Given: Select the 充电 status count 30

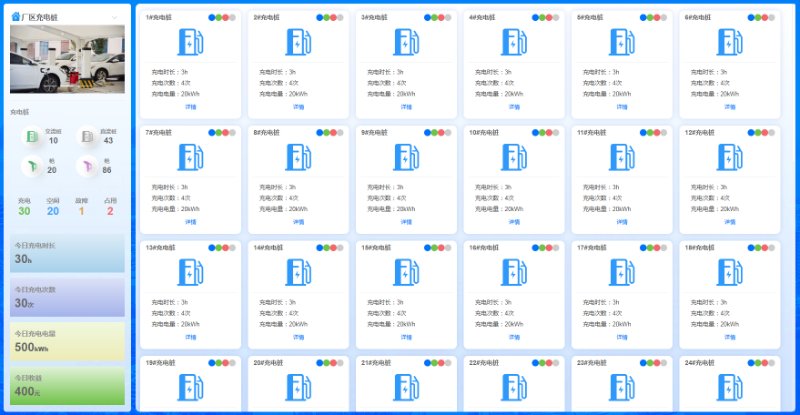Looking at the screenshot, I should tap(24, 210).
